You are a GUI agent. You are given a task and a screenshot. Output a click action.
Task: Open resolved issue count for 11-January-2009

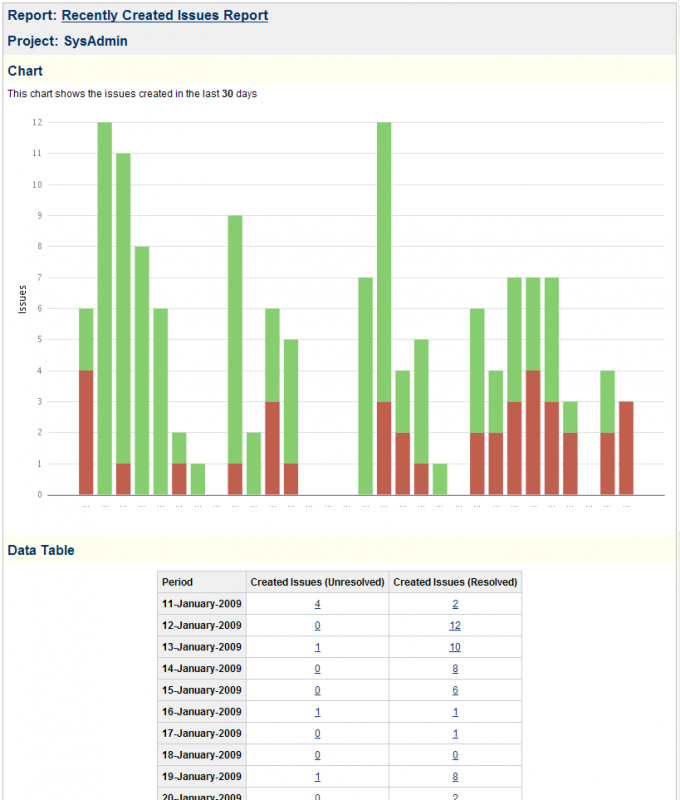coord(455,604)
